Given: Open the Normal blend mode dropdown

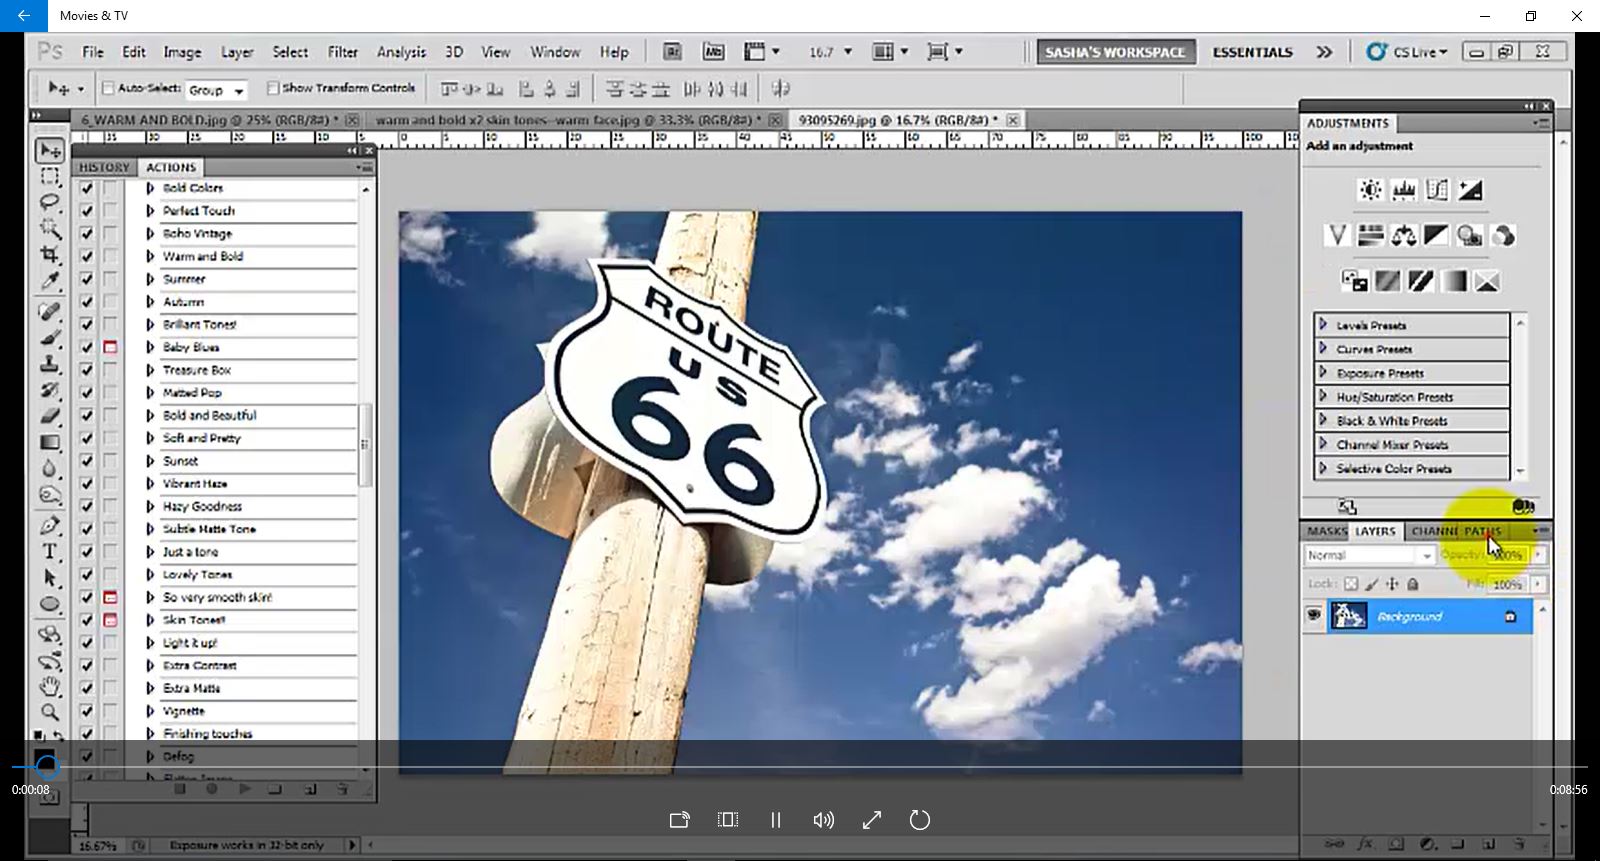Looking at the screenshot, I should [1370, 555].
